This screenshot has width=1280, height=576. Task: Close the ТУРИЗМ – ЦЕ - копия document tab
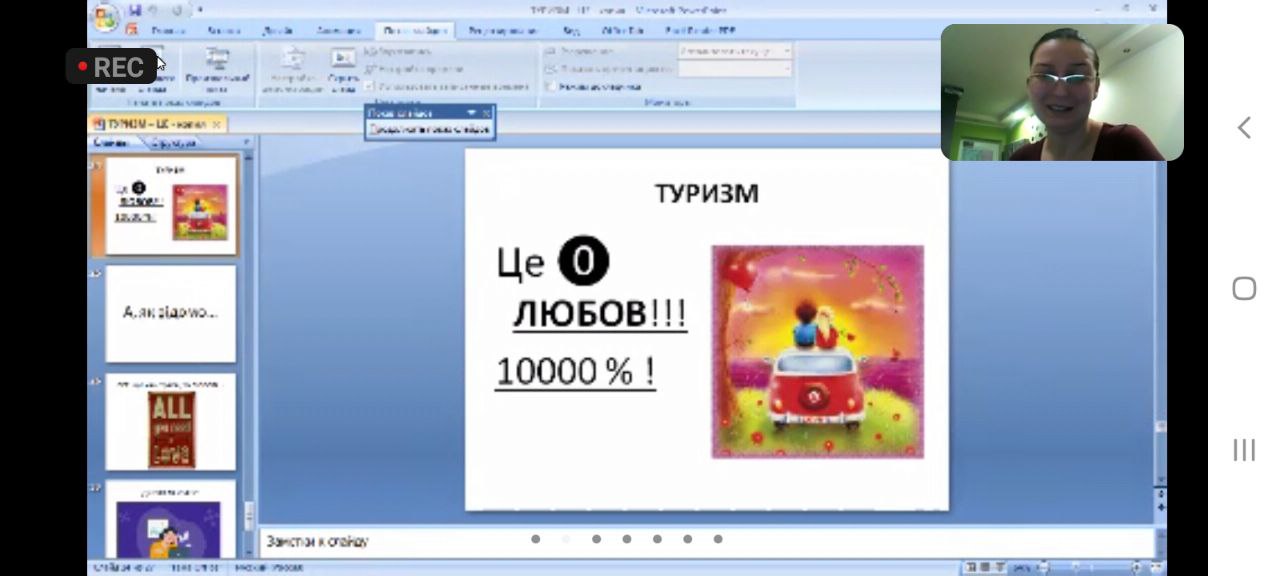[x=218, y=124]
